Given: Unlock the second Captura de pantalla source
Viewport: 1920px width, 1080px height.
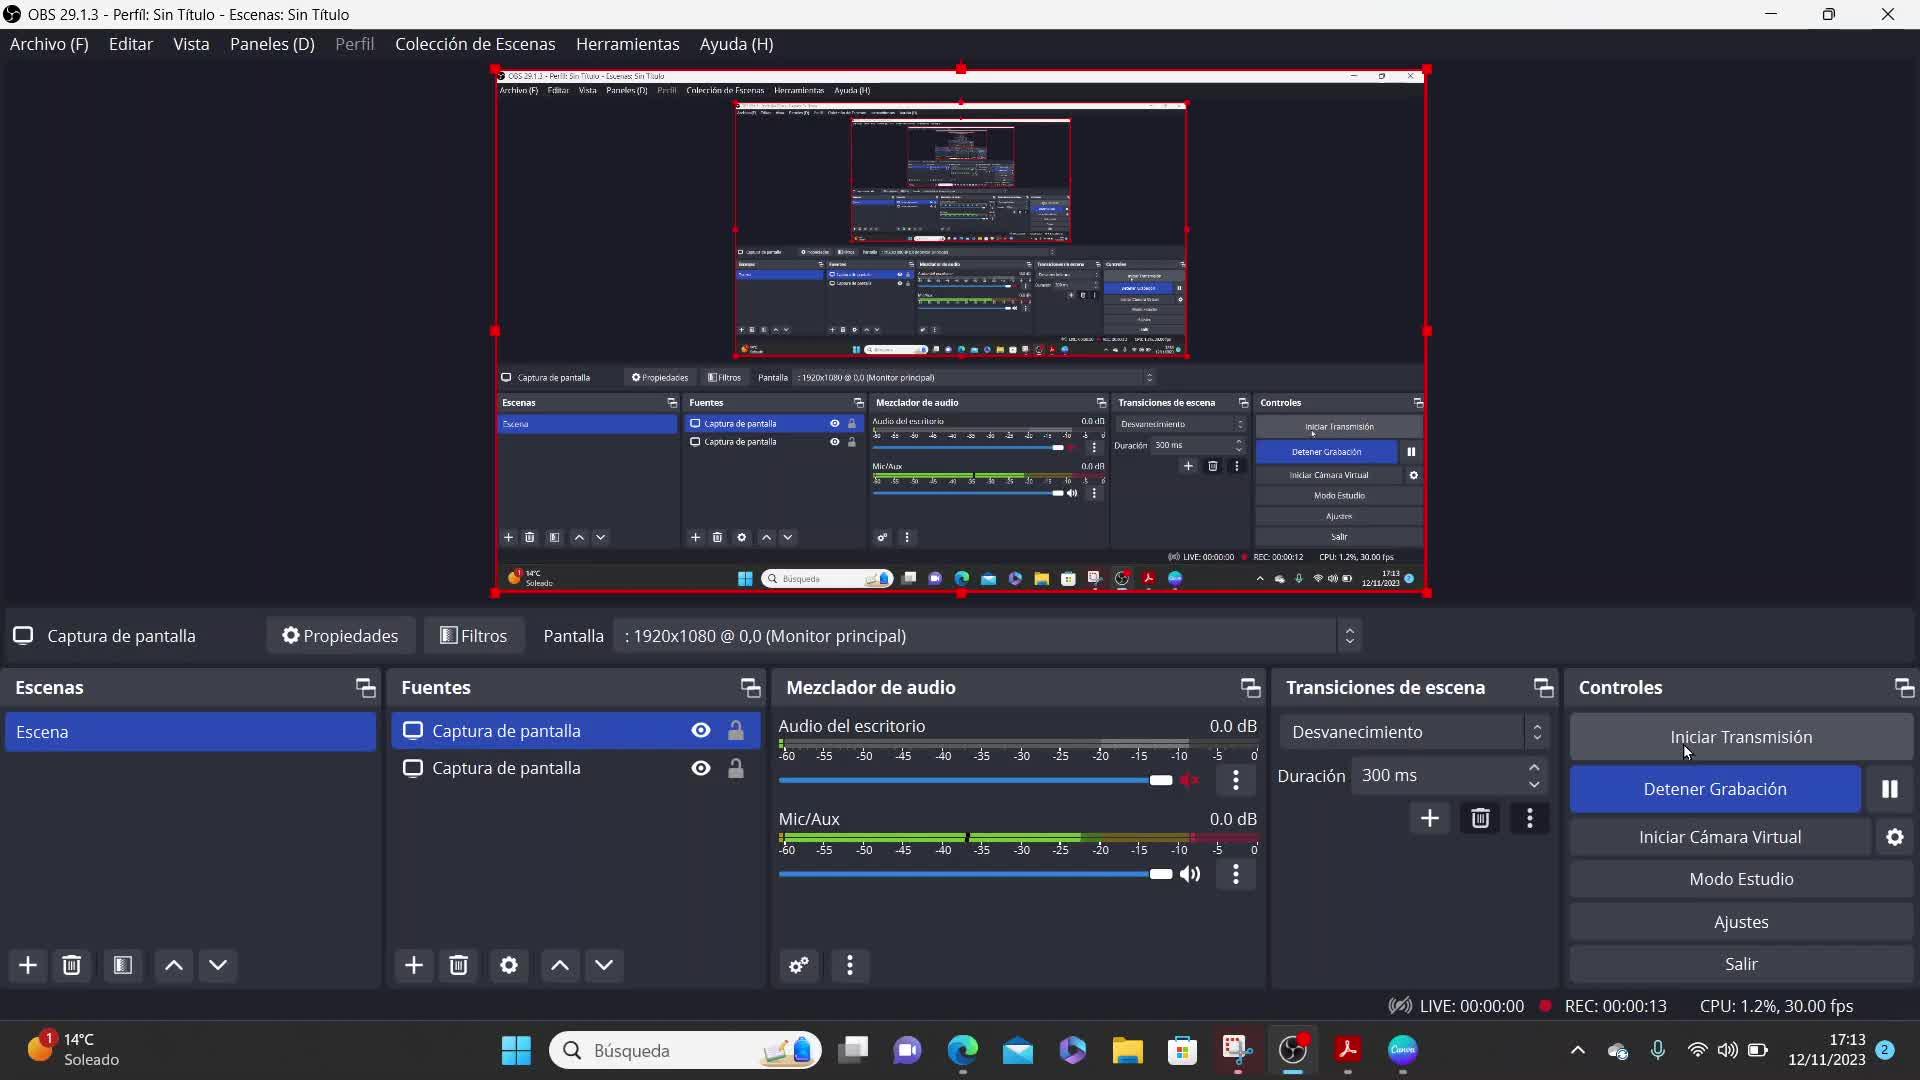Looking at the screenshot, I should [736, 768].
